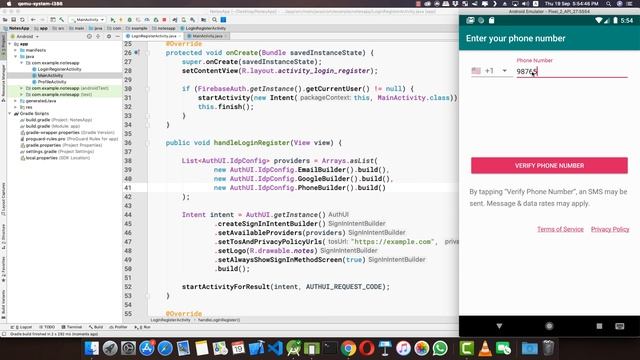Open the TODO tool window tab

point(47,327)
